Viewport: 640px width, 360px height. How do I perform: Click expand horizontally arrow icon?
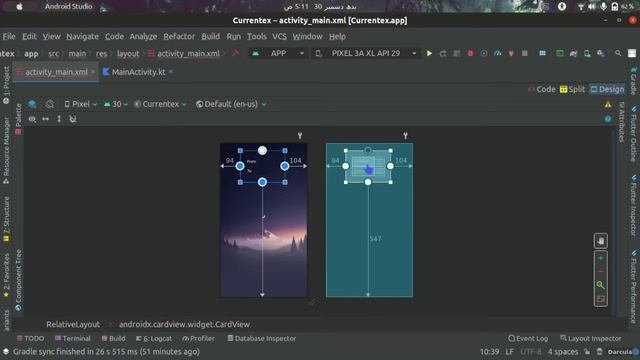tap(46, 119)
